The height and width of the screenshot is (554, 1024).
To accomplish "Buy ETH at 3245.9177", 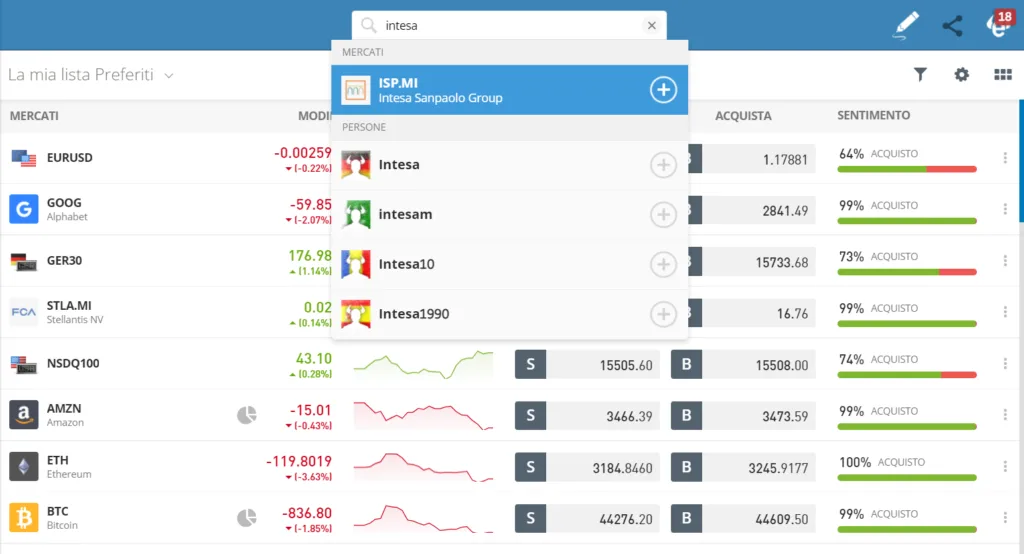I will click(743, 467).
